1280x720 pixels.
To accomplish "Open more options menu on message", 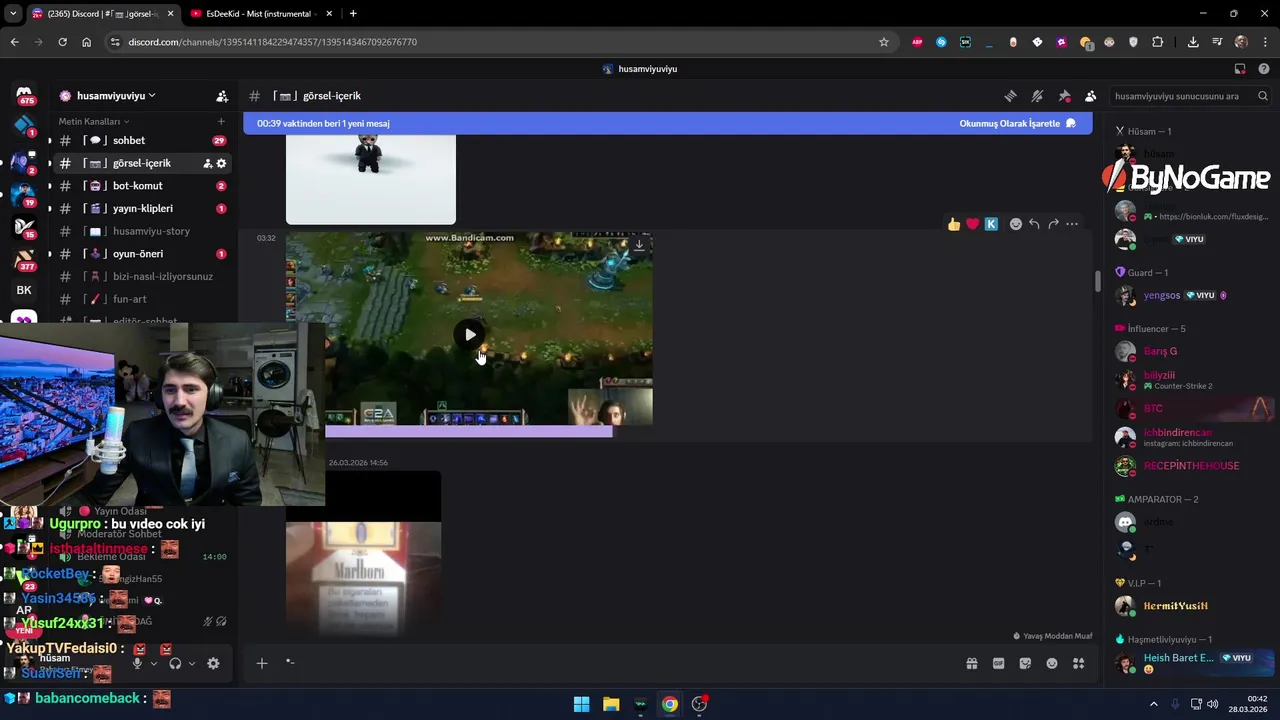I will coord(1072,224).
